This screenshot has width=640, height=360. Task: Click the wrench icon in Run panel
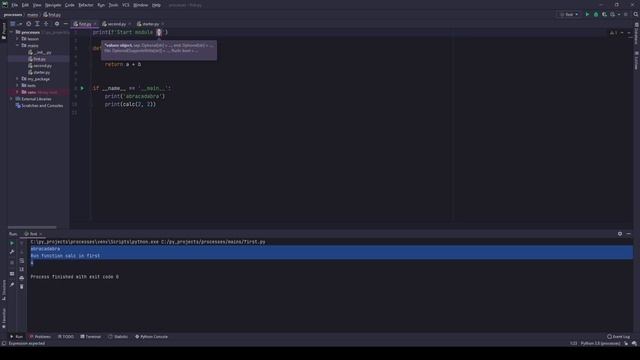12,252
